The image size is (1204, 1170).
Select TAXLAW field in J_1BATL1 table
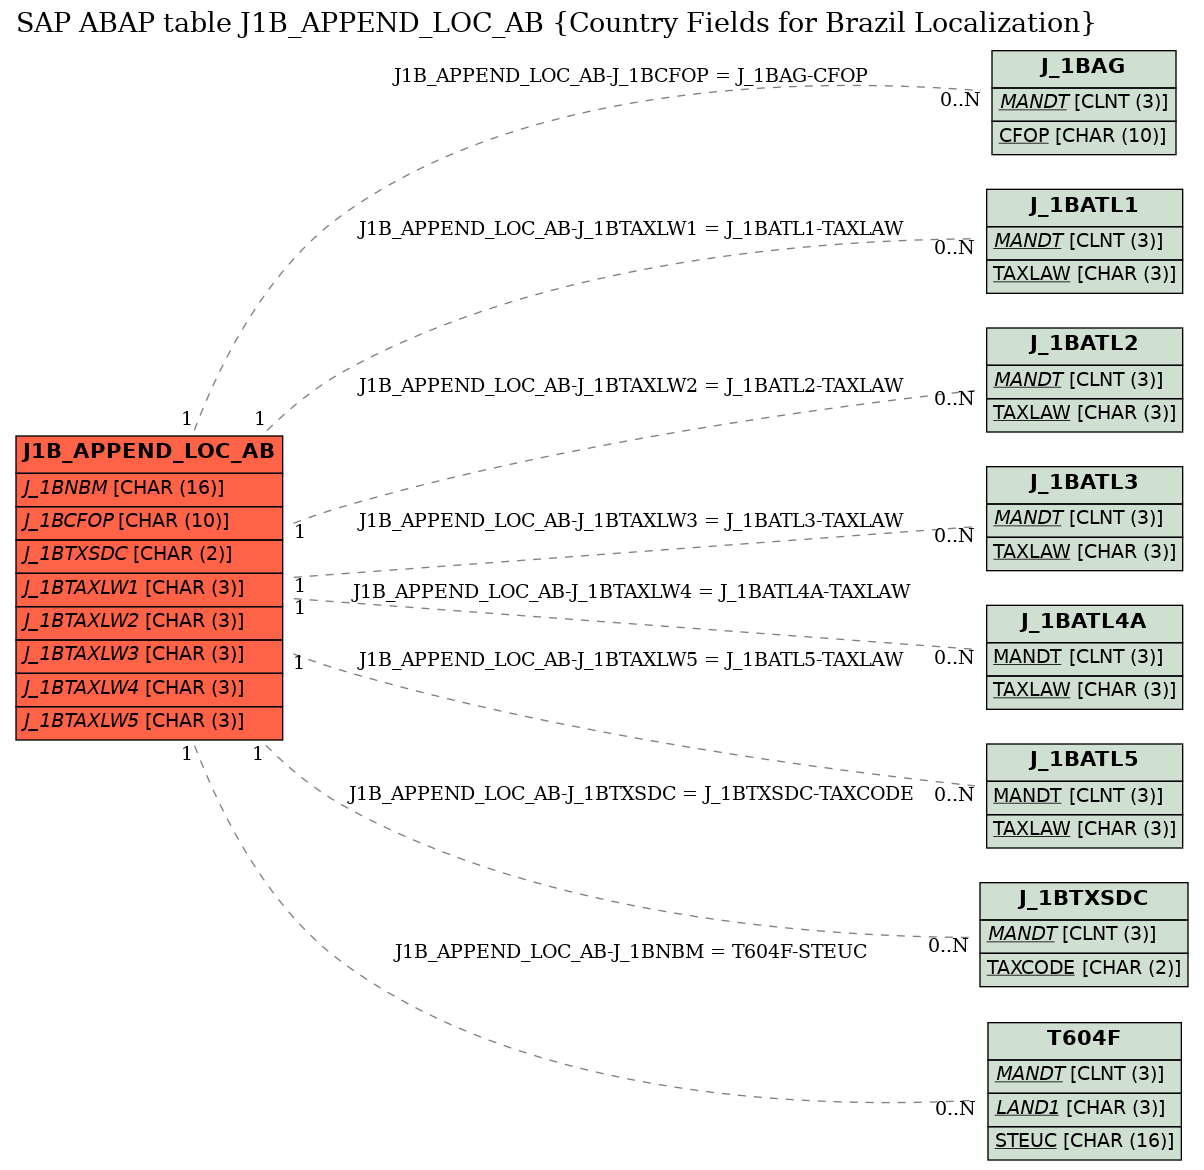point(1084,275)
